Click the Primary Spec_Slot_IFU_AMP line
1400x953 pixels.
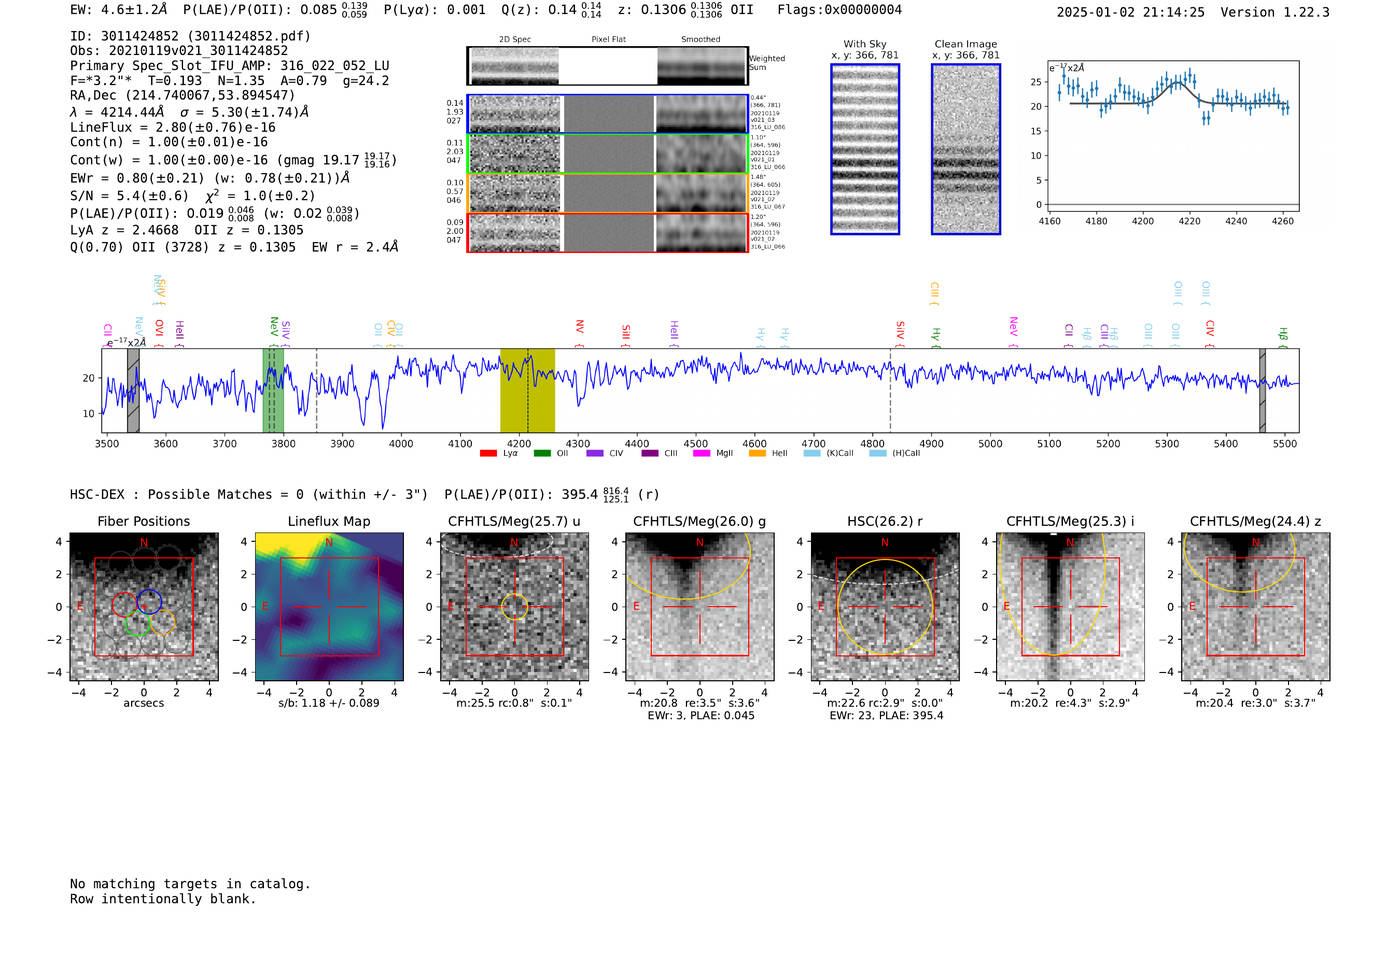tap(230, 66)
